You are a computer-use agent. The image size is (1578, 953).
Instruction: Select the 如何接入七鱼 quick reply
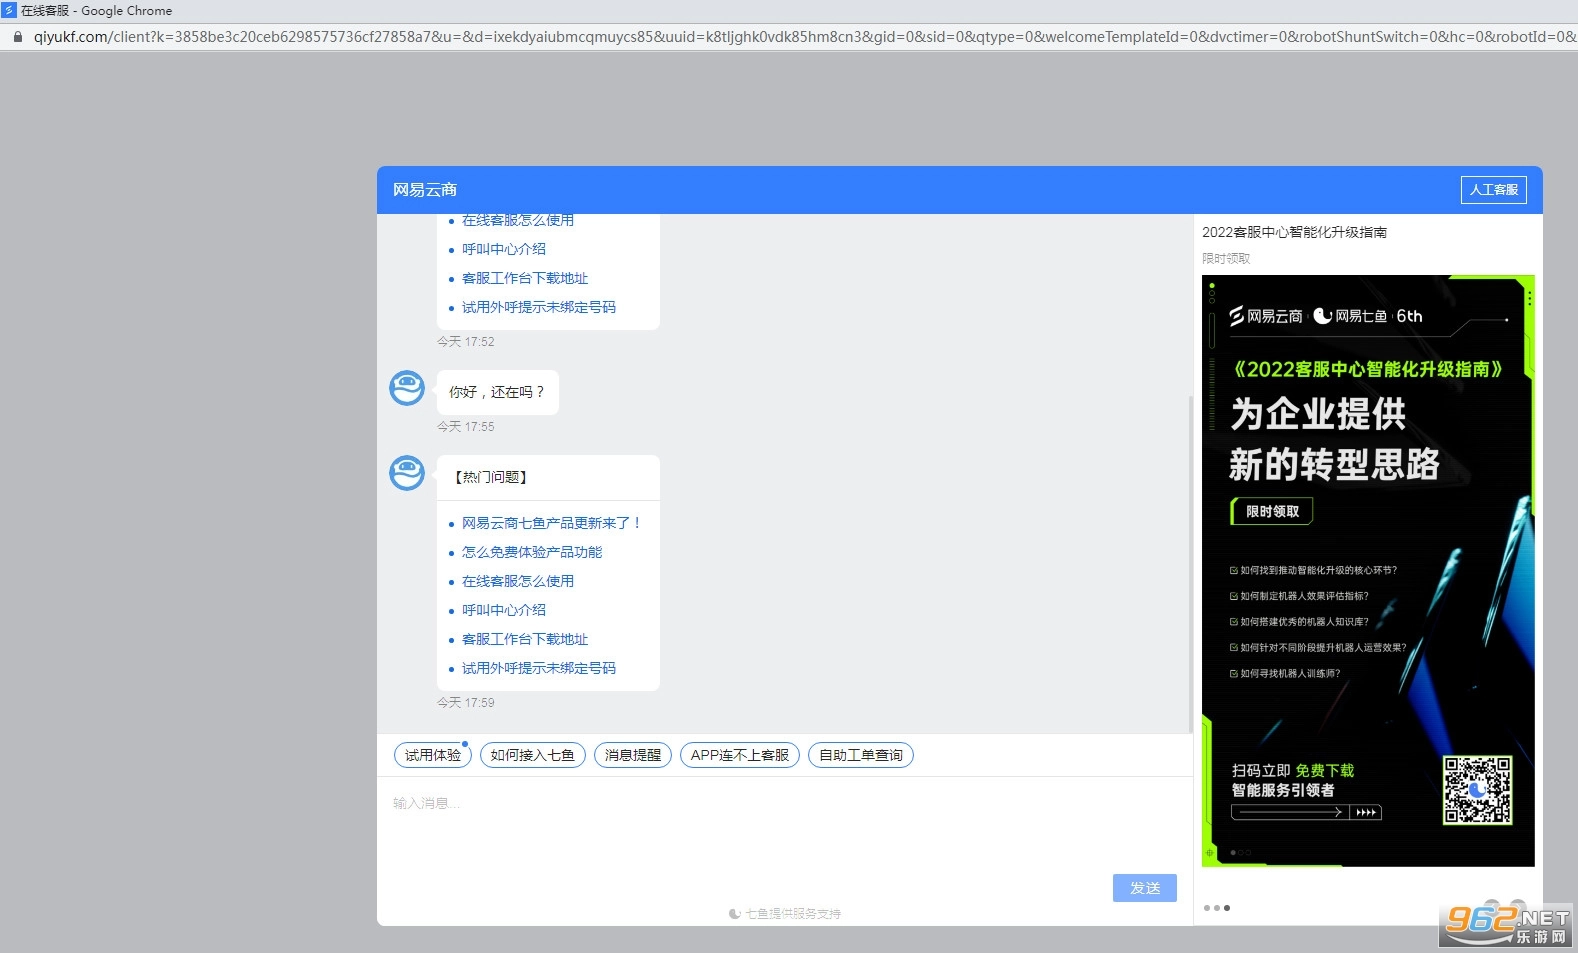click(x=532, y=756)
